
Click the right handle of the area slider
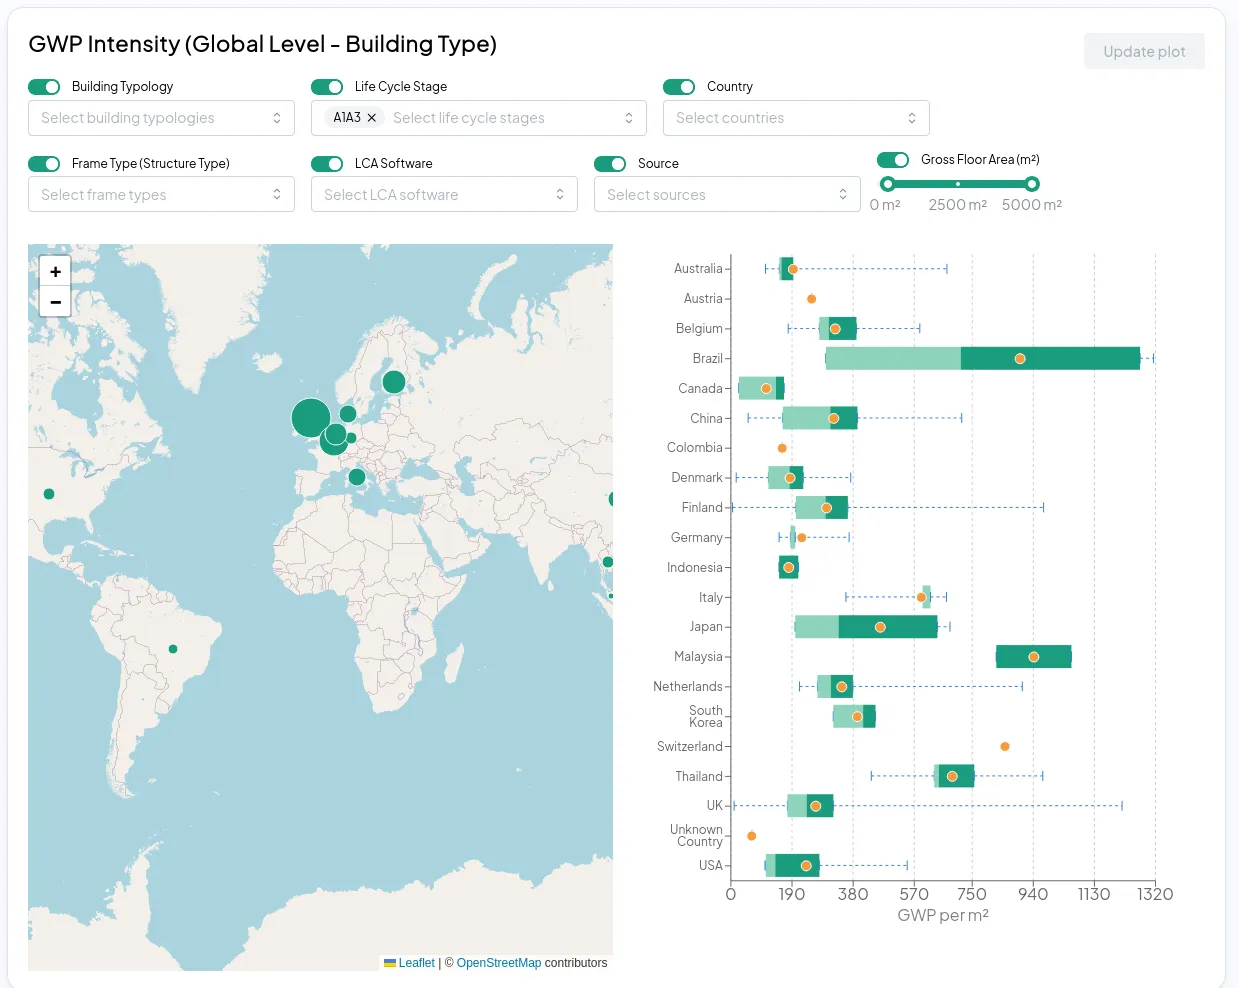click(1032, 184)
